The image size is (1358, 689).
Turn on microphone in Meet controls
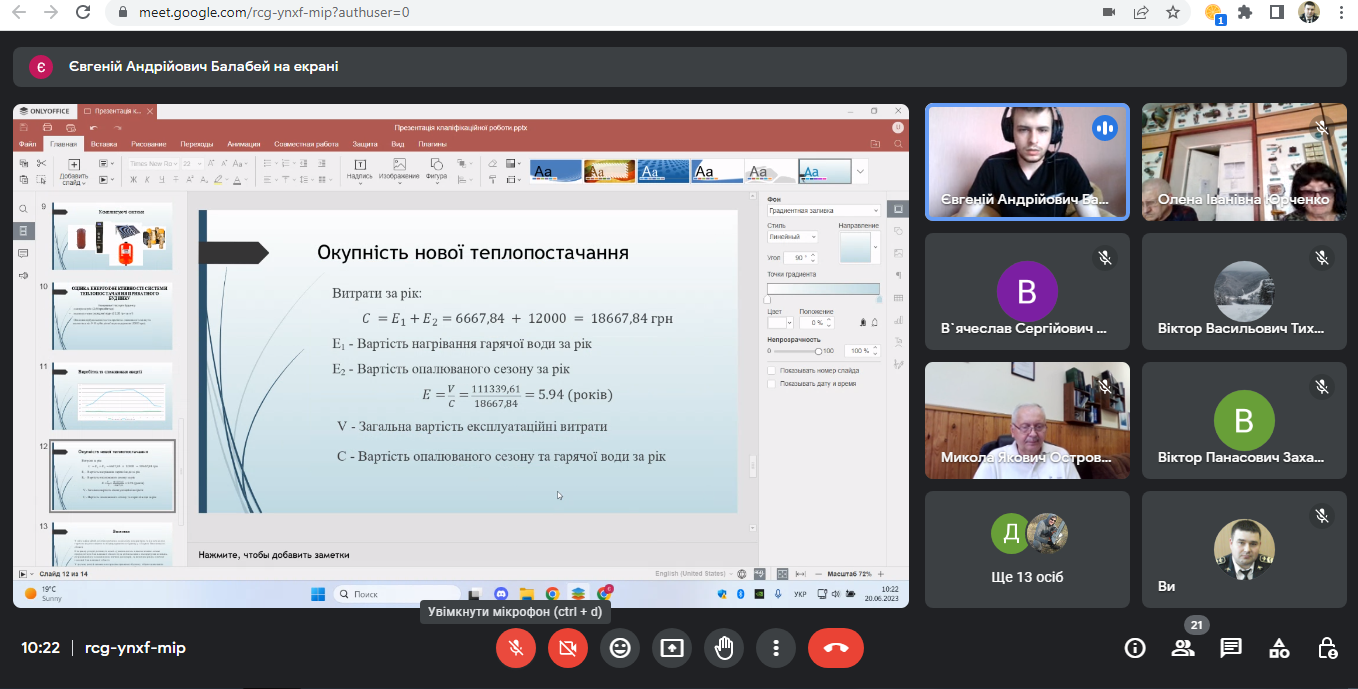(516, 648)
